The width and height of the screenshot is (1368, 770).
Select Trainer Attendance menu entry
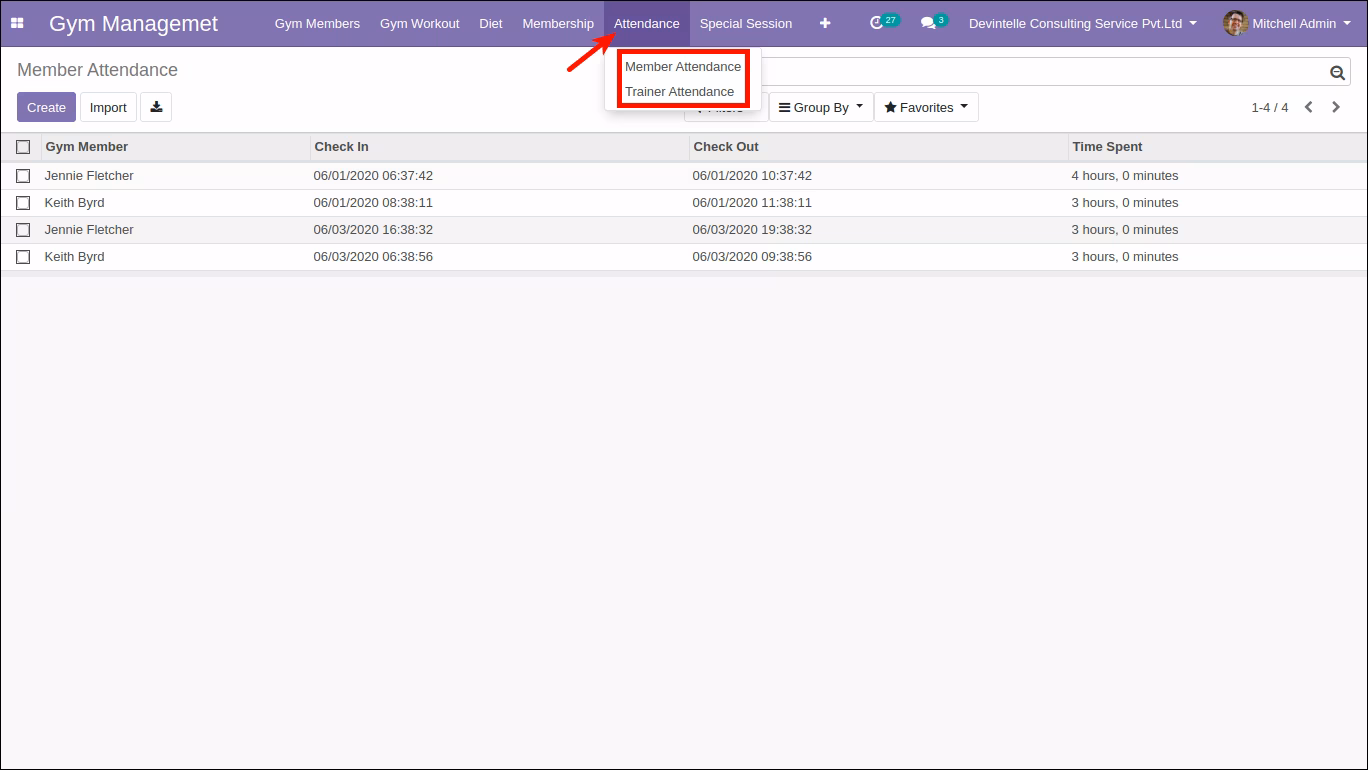coord(680,91)
